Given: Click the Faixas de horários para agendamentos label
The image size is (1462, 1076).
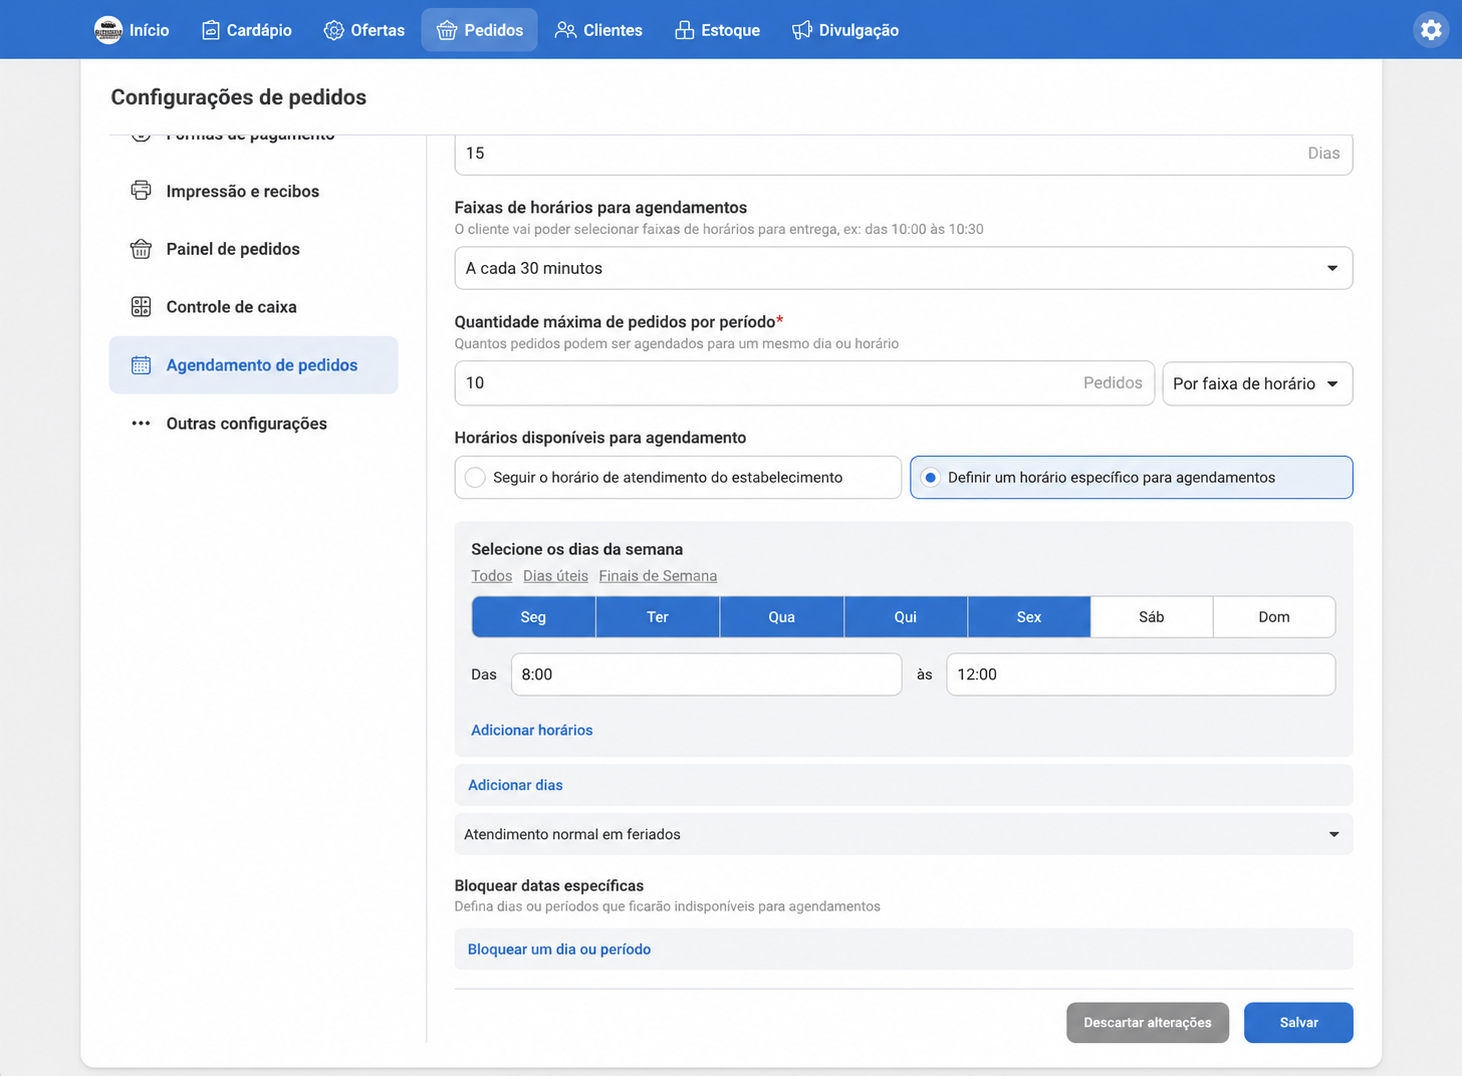Looking at the screenshot, I should tap(601, 207).
